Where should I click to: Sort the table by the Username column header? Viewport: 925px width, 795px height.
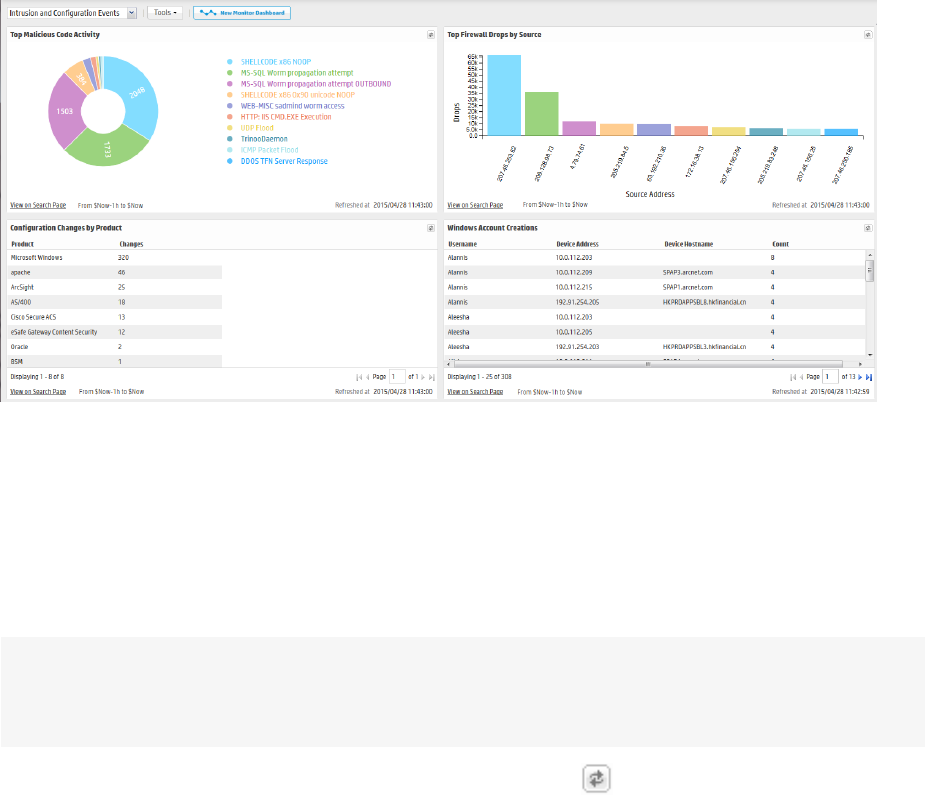tap(462, 244)
